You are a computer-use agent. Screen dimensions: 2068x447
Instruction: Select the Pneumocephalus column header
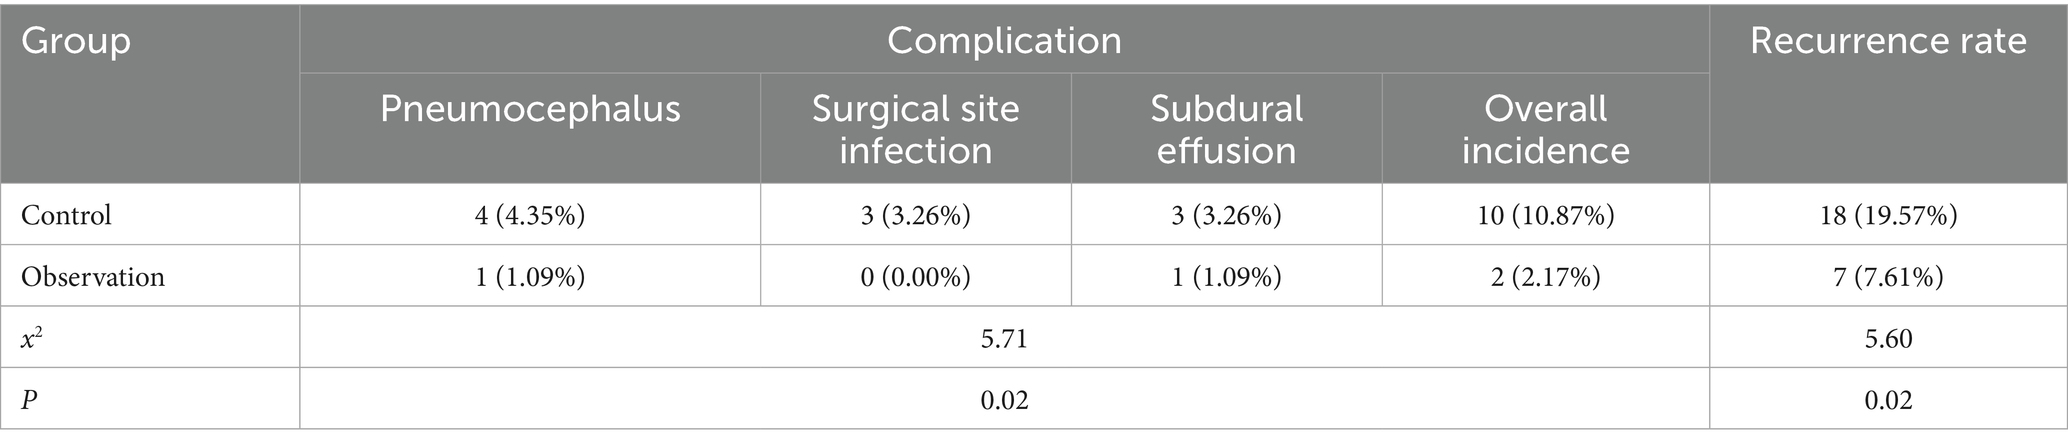530,109
